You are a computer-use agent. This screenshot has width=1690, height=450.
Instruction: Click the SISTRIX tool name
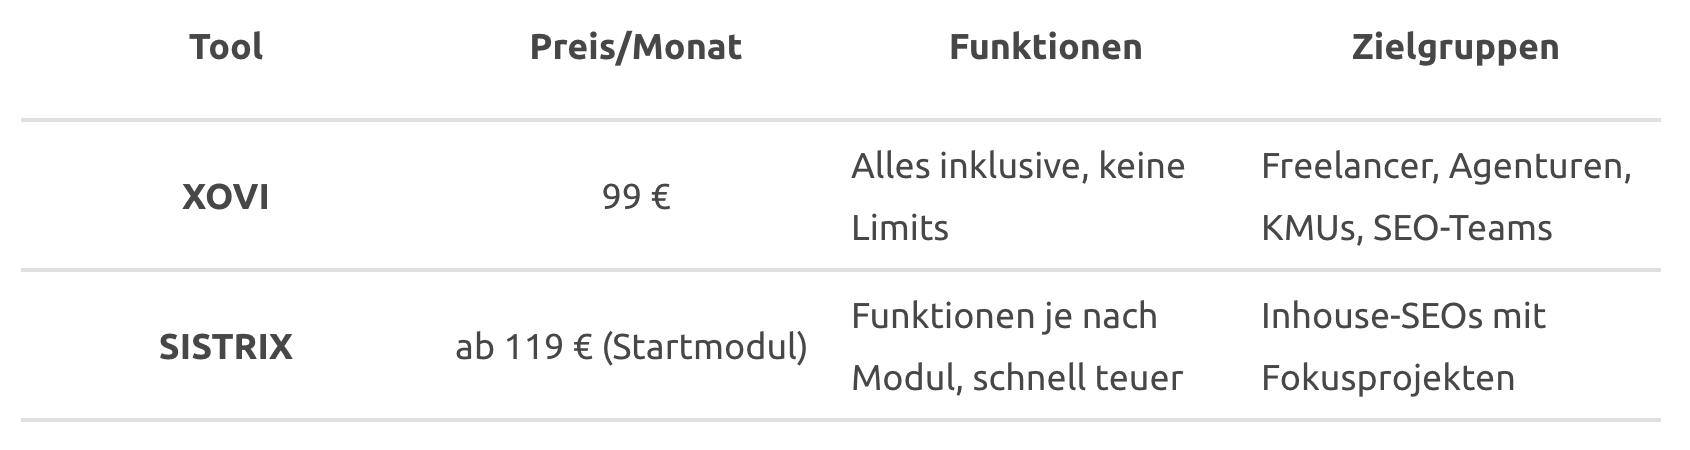click(x=226, y=347)
